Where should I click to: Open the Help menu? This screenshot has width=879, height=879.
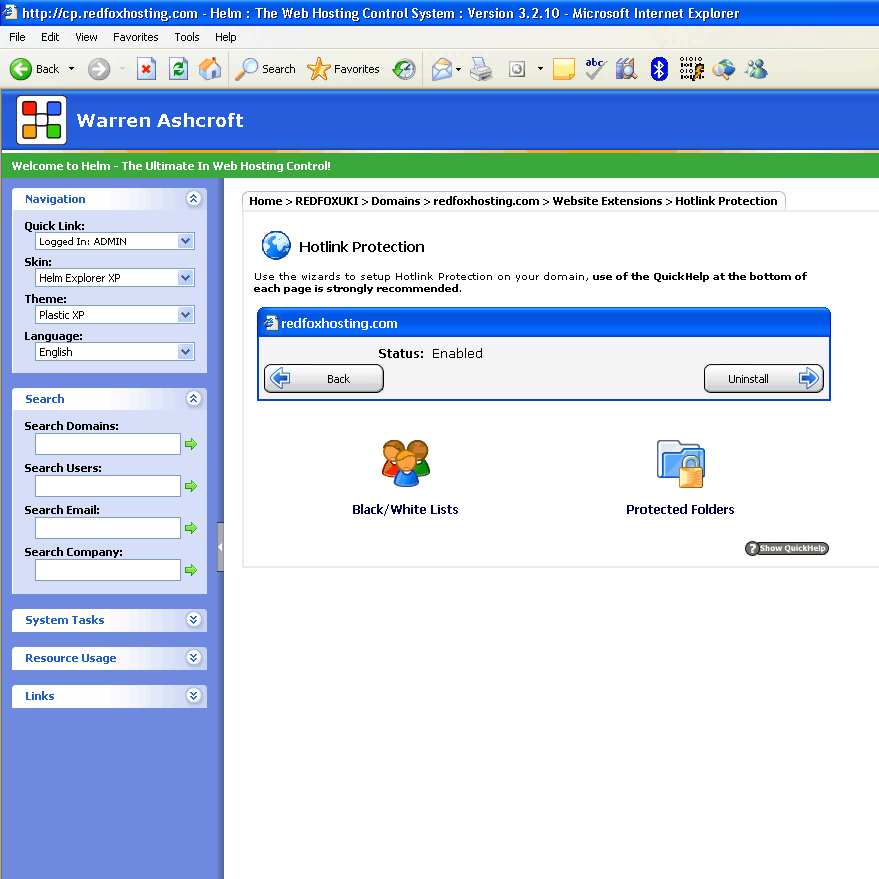tap(225, 37)
